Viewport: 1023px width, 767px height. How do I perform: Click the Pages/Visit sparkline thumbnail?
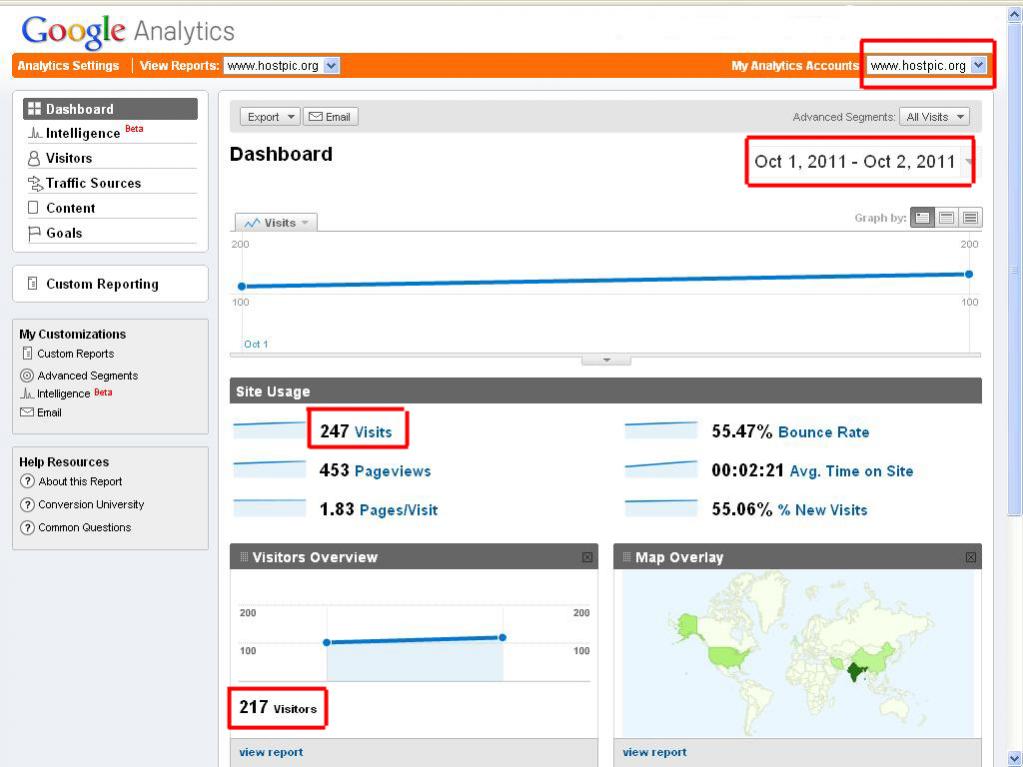pyautogui.click(x=269, y=508)
